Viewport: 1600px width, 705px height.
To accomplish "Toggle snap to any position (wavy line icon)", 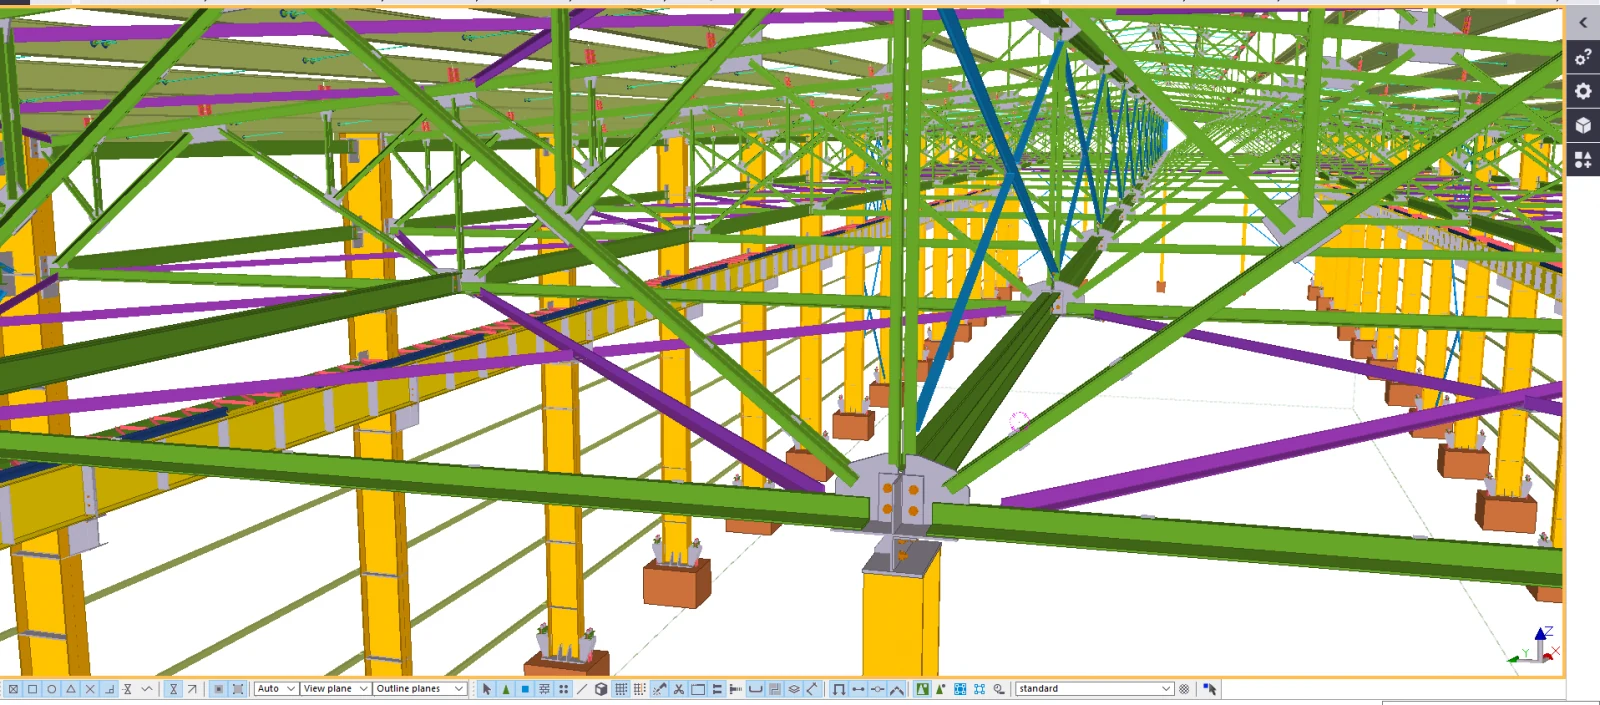I will pos(147,689).
